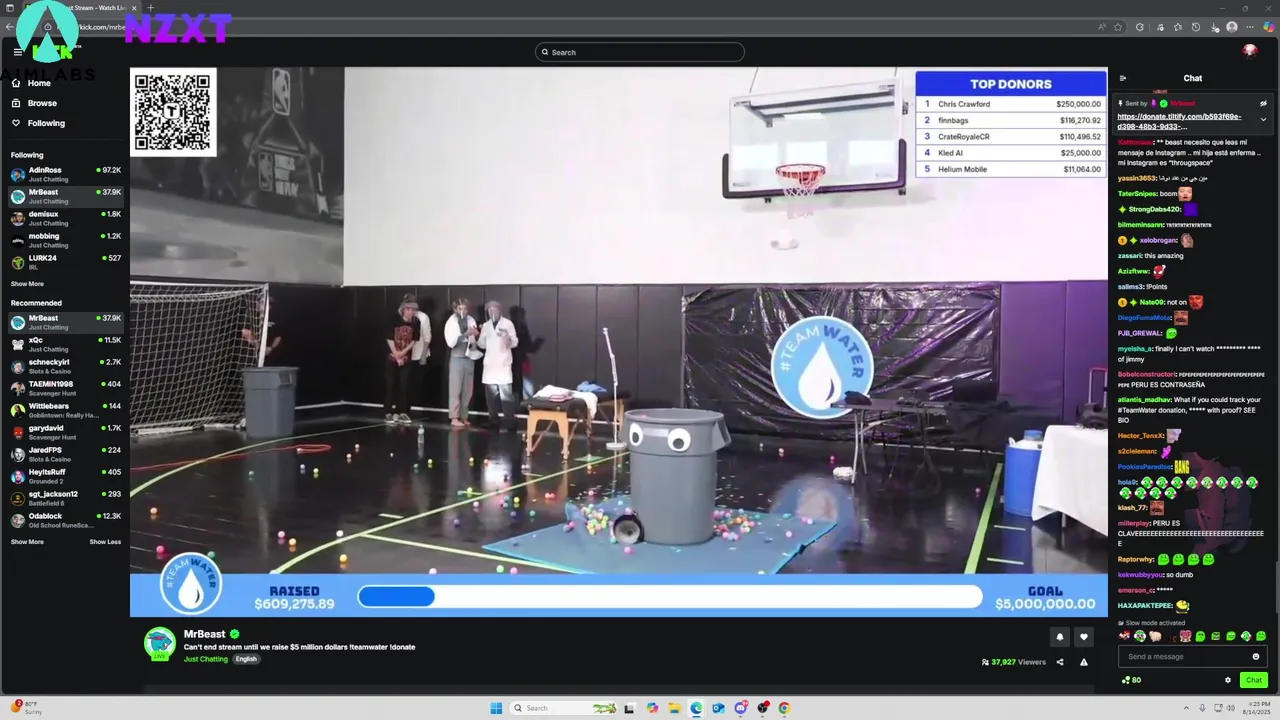Open user profile avatar menu

[1250, 51]
